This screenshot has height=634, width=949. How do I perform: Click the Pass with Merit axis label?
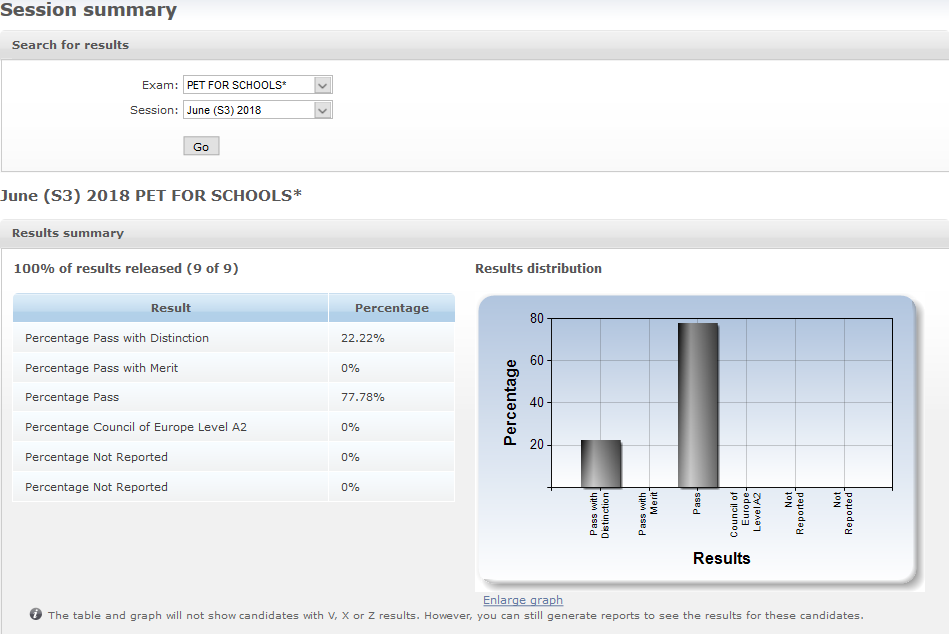point(648,513)
